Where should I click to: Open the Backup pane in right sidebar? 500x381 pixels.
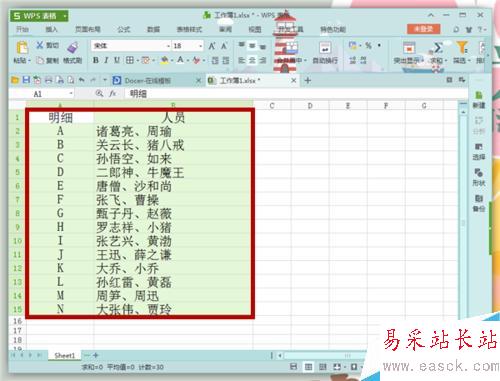tap(479, 203)
